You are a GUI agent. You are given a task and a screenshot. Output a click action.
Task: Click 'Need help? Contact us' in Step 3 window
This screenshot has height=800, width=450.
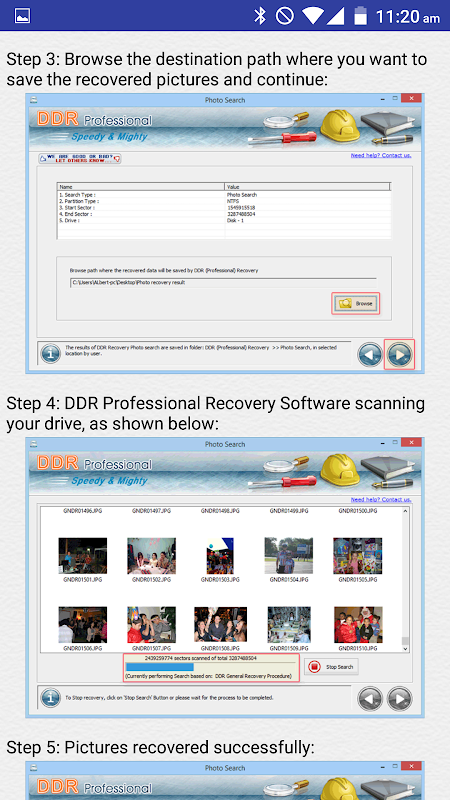[x=381, y=155]
